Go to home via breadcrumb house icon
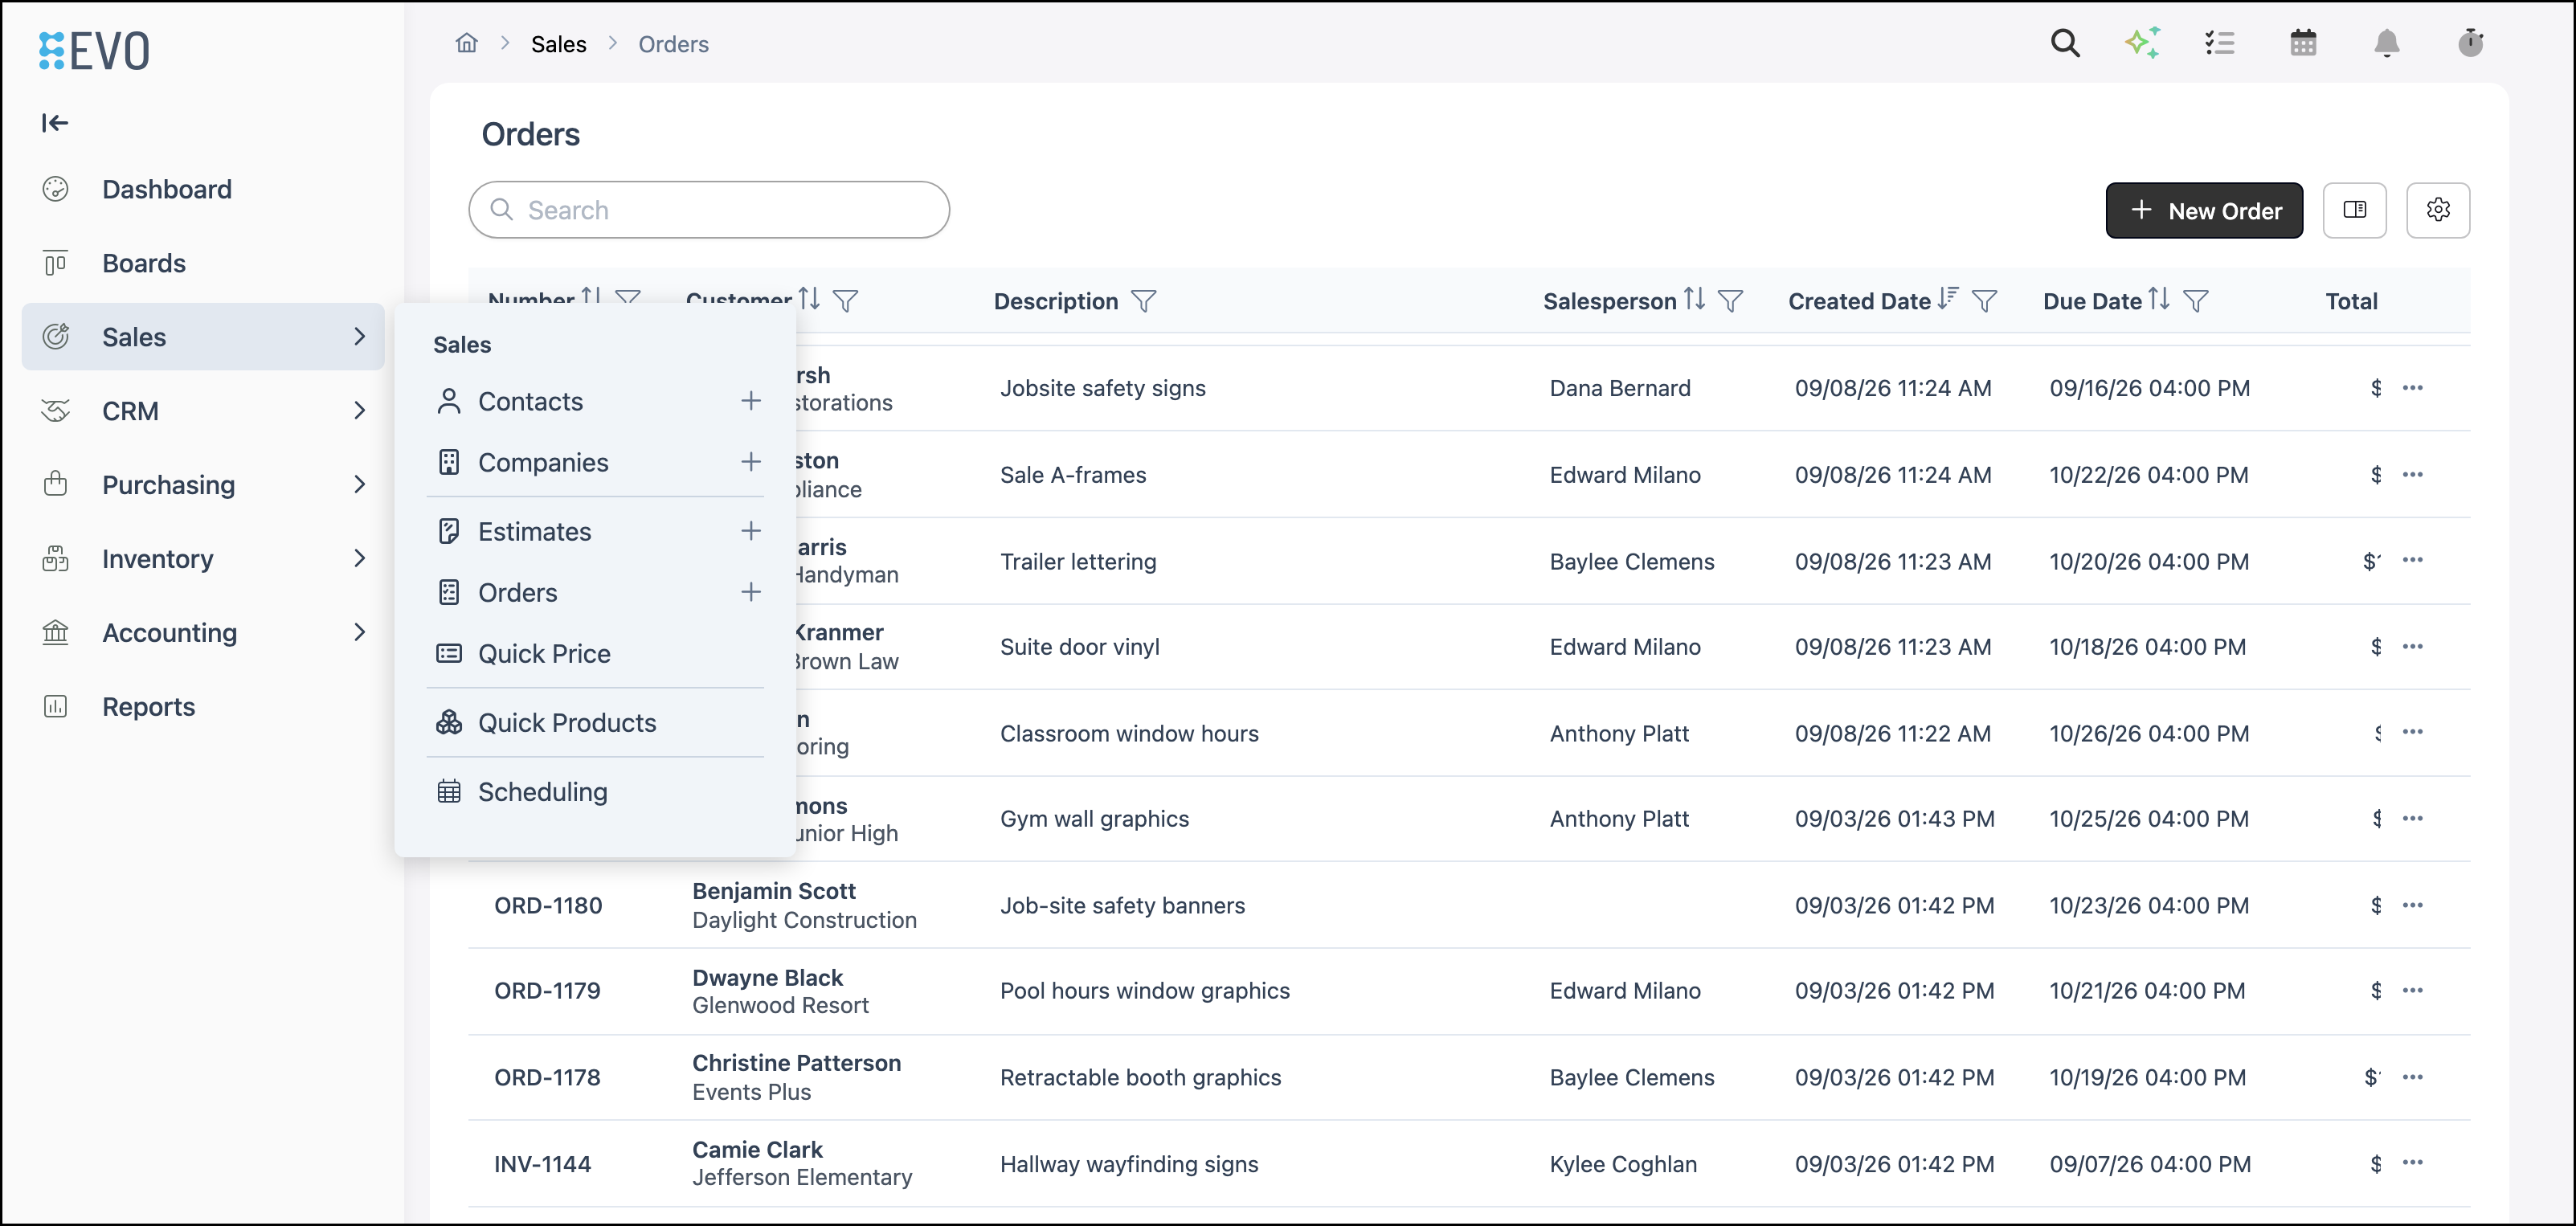2576x1226 pixels. coord(466,43)
